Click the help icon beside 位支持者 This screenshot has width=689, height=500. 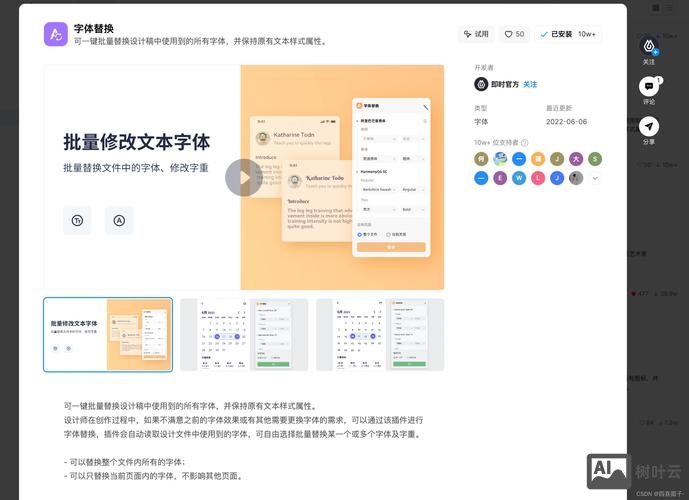(524, 142)
